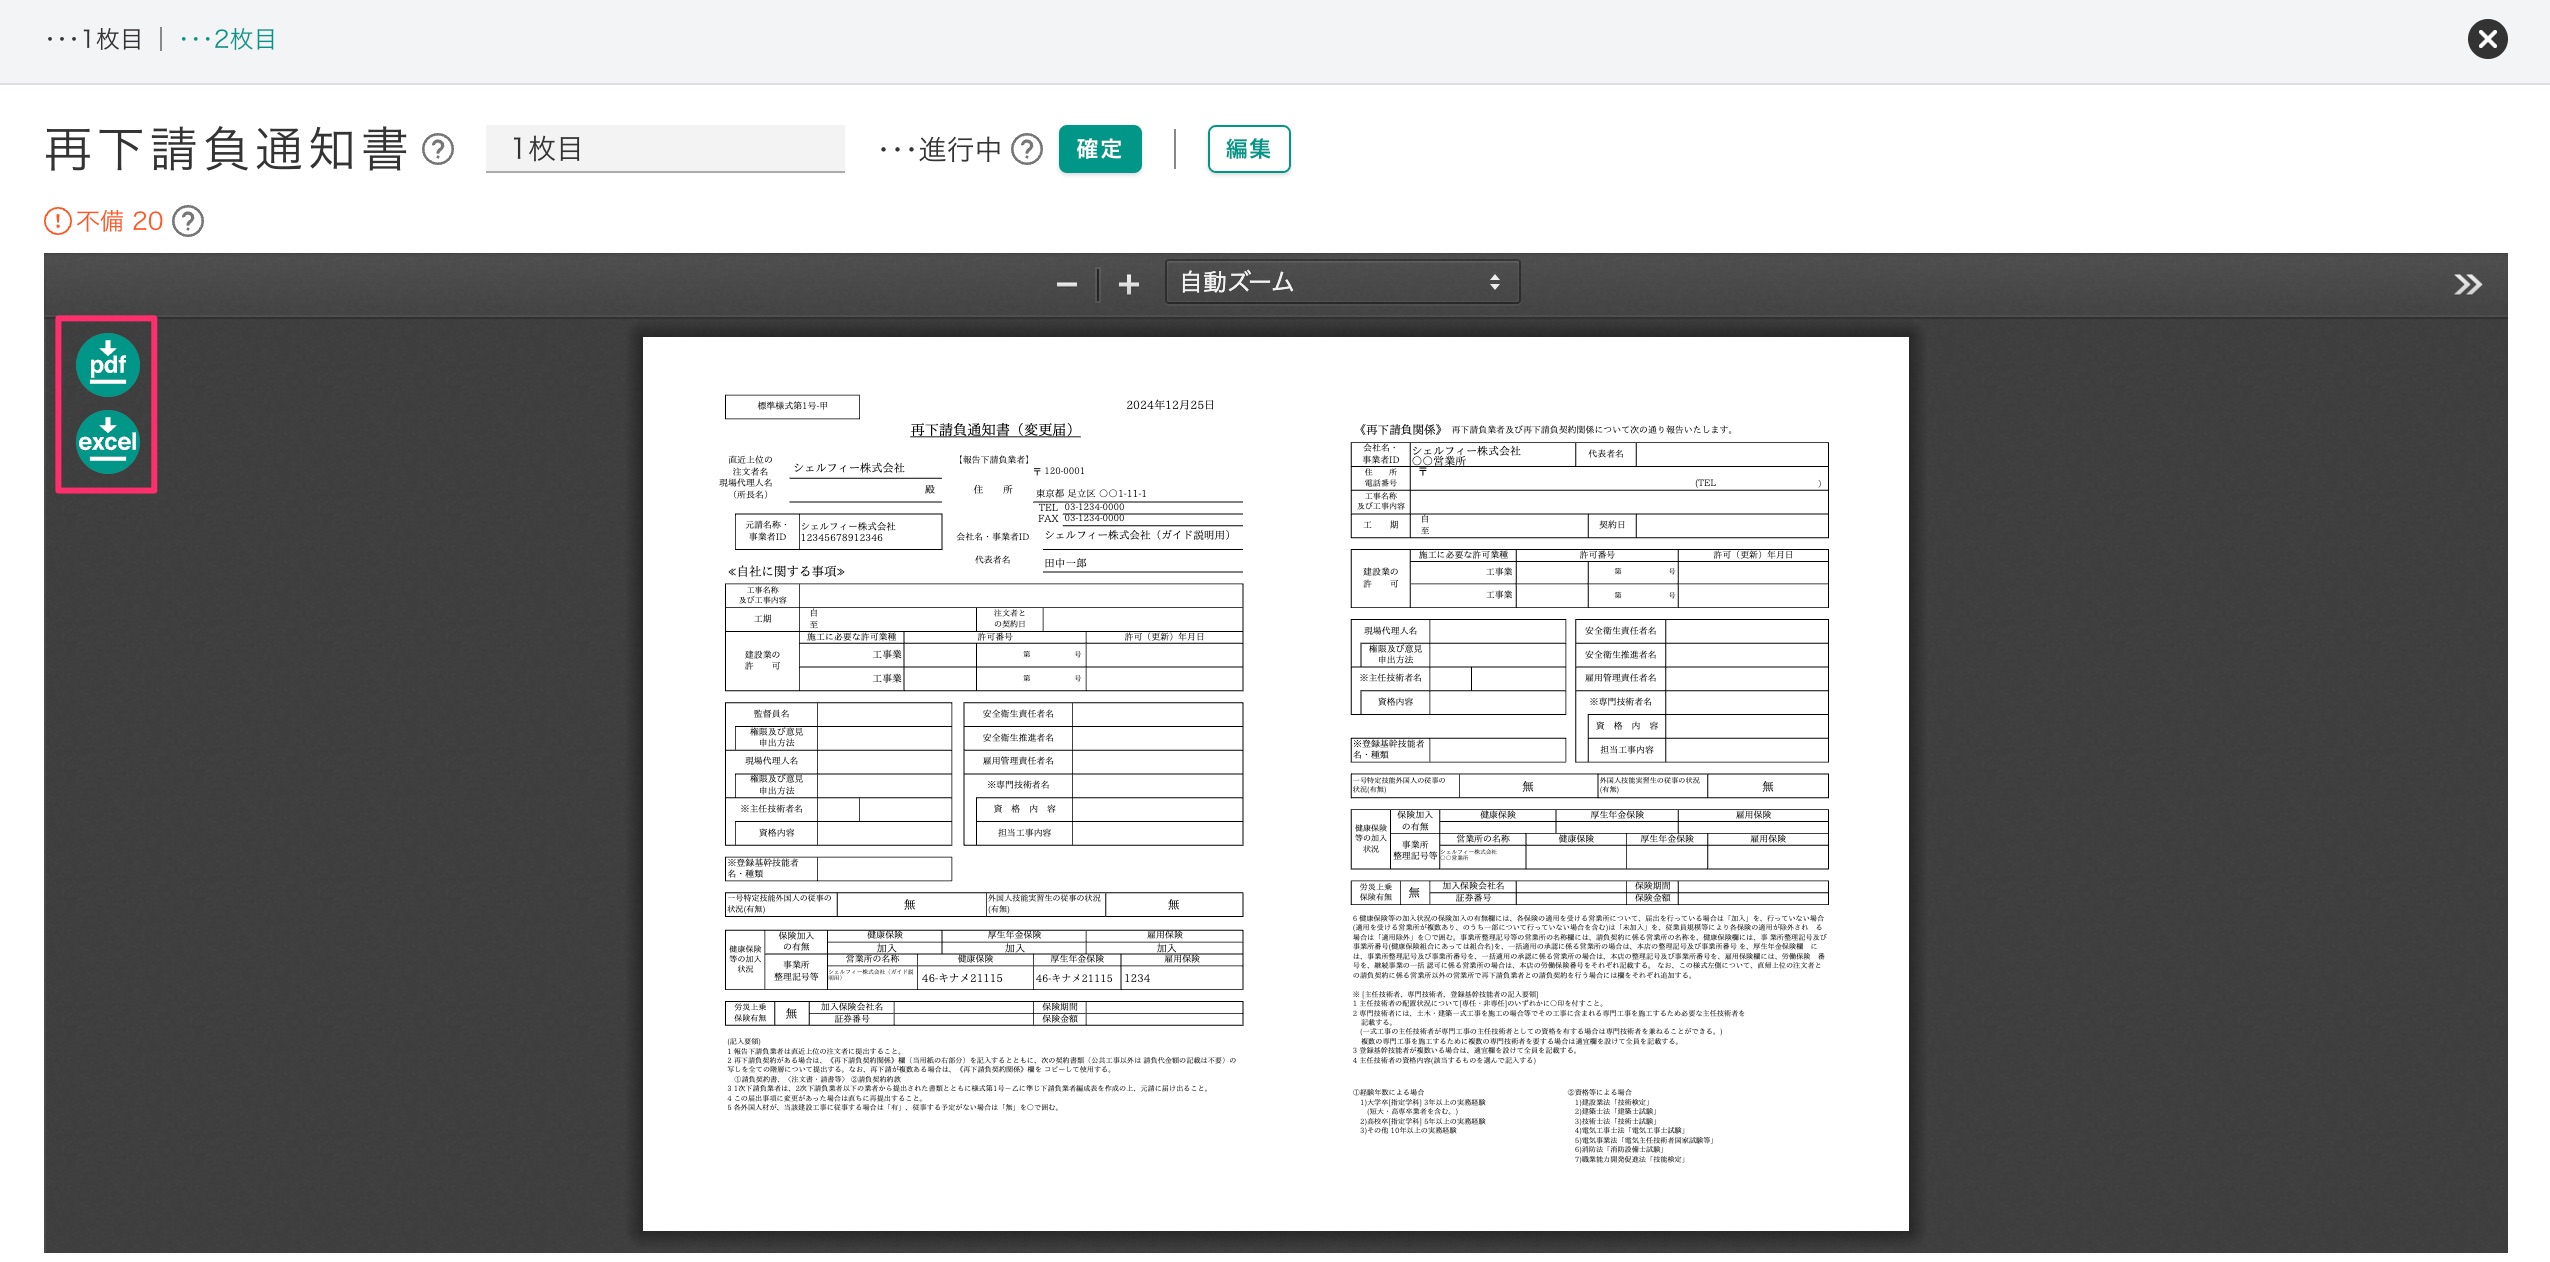Close the document viewer with the X button
This screenshot has width=2550, height=1262.
(2487, 39)
